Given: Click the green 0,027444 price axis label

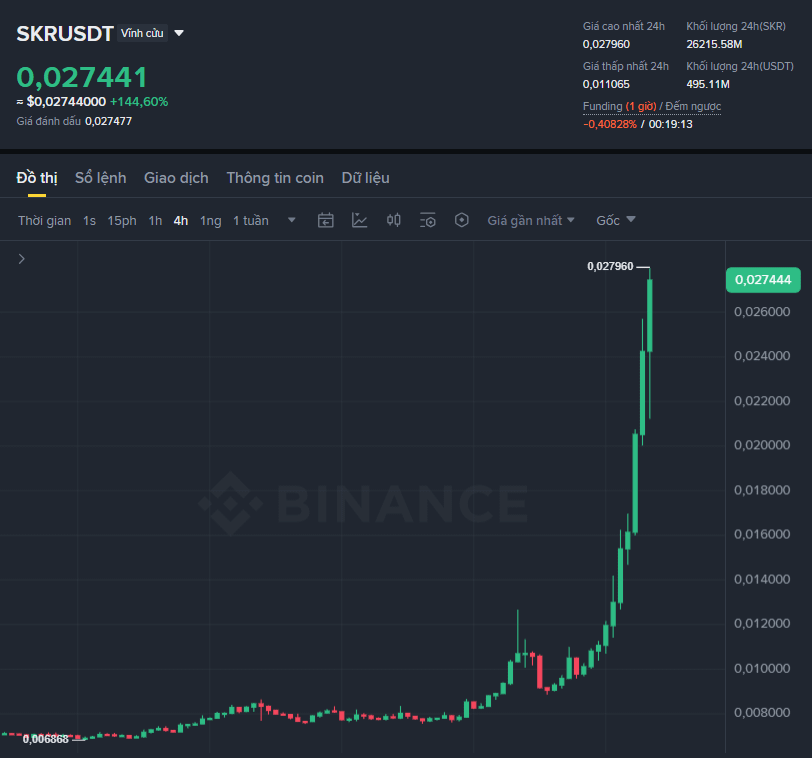Looking at the screenshot, I should pyautogui.click(x=763, y=280).
